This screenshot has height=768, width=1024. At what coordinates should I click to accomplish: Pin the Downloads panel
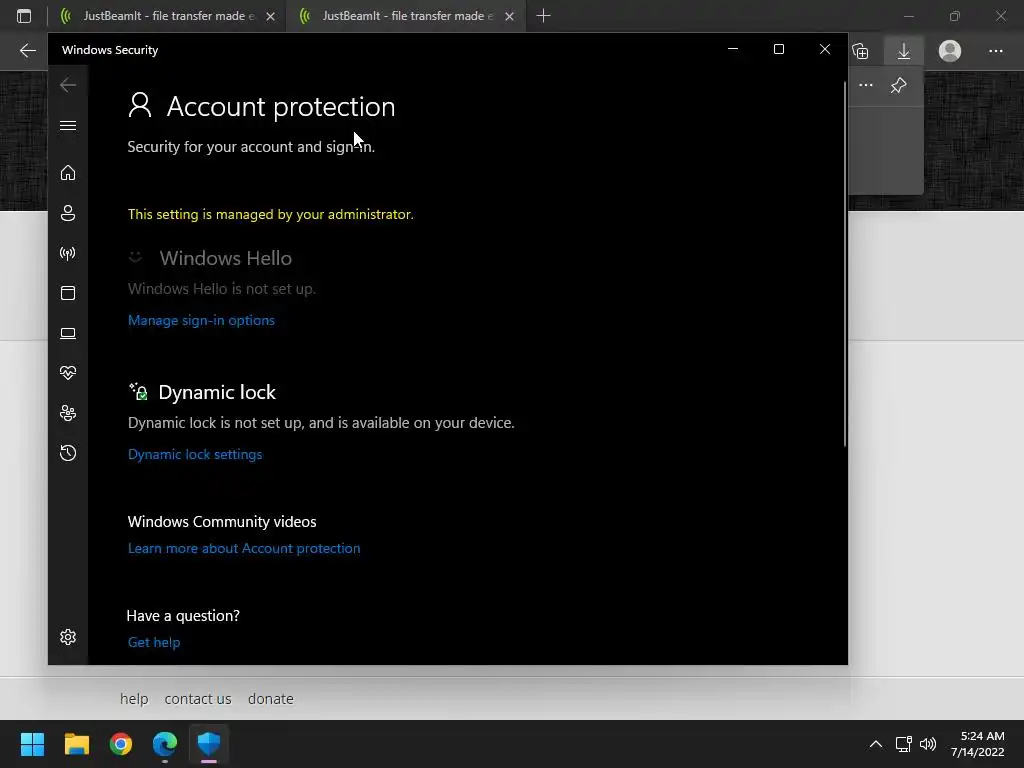click(899, 85)
